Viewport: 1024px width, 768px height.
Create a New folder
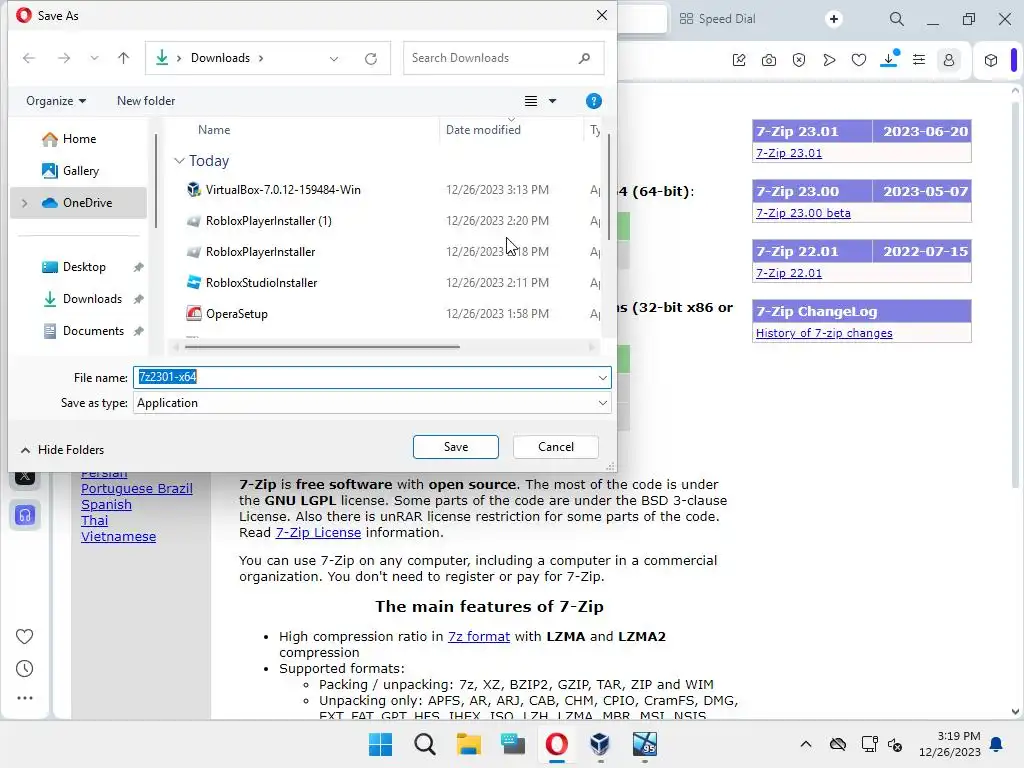click(146, 101)
